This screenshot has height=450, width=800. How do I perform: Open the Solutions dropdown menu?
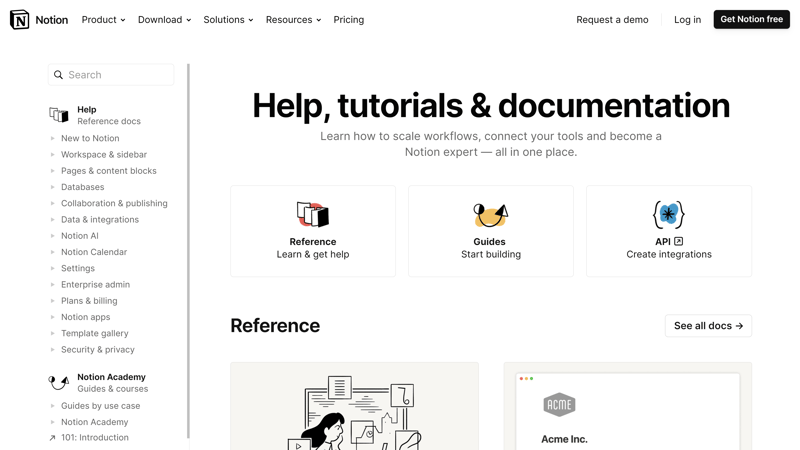[x=228, y=20]
